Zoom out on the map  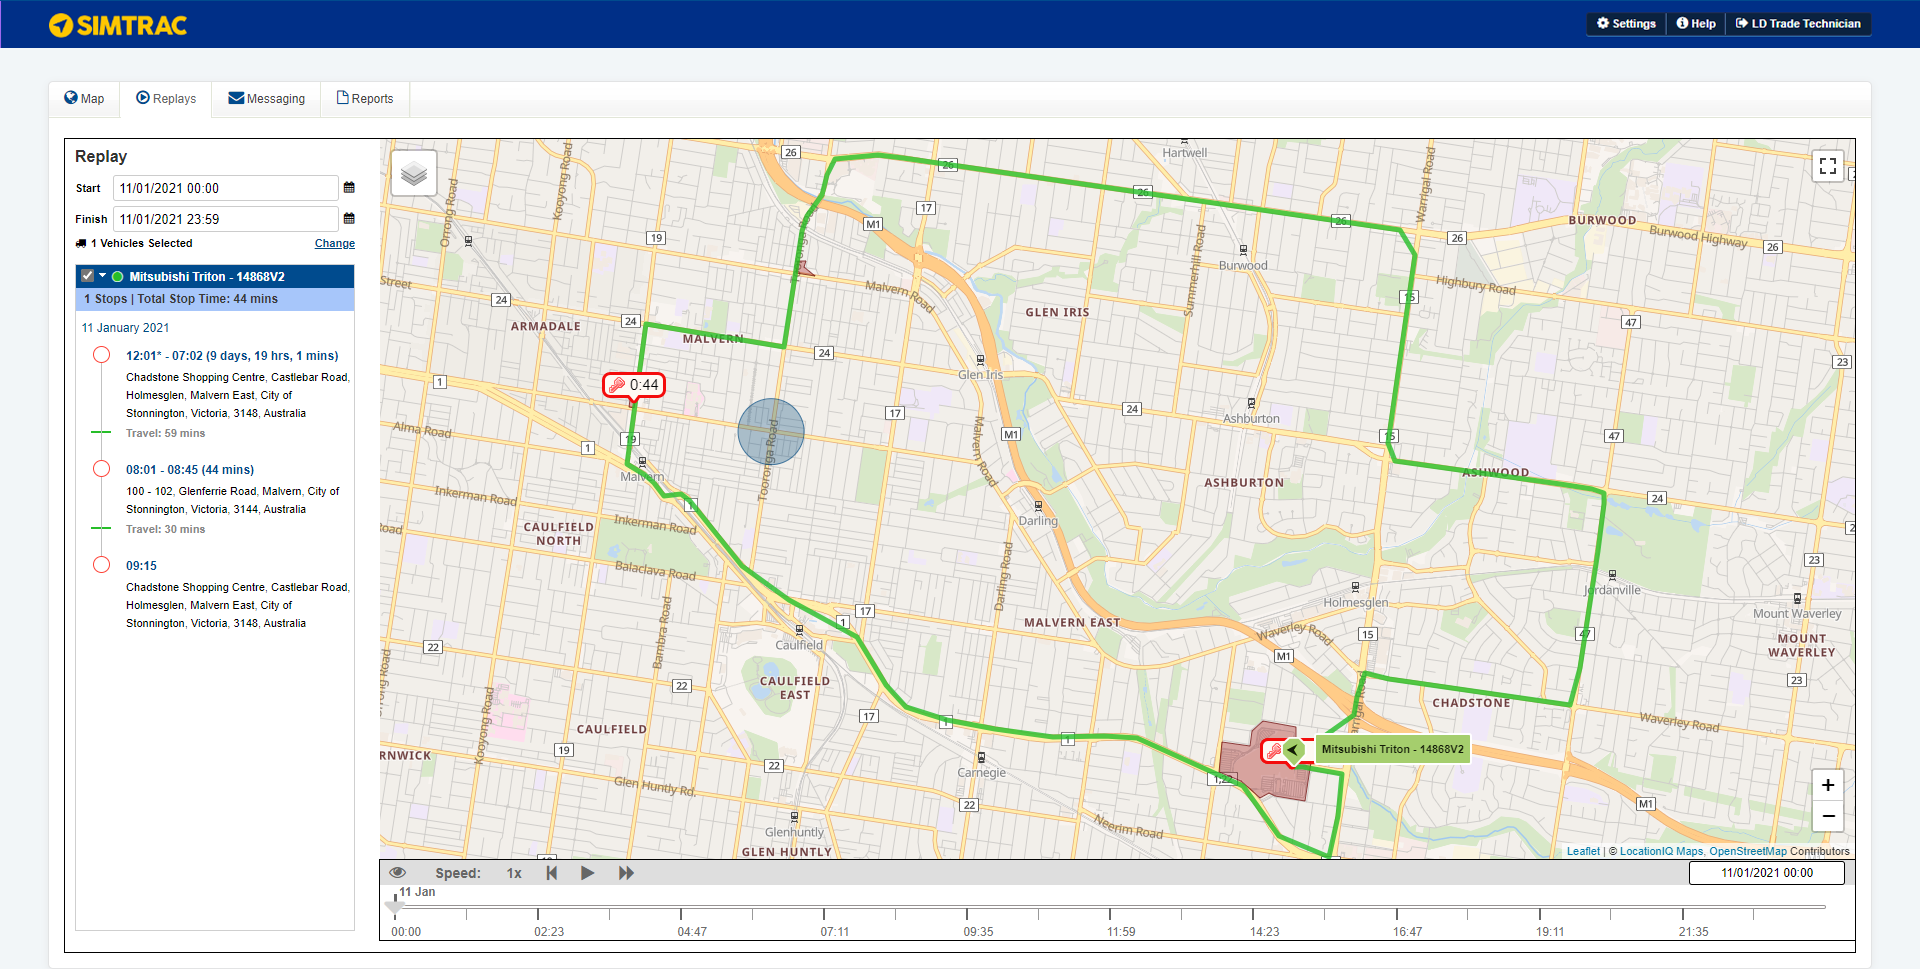(1828, 816)
